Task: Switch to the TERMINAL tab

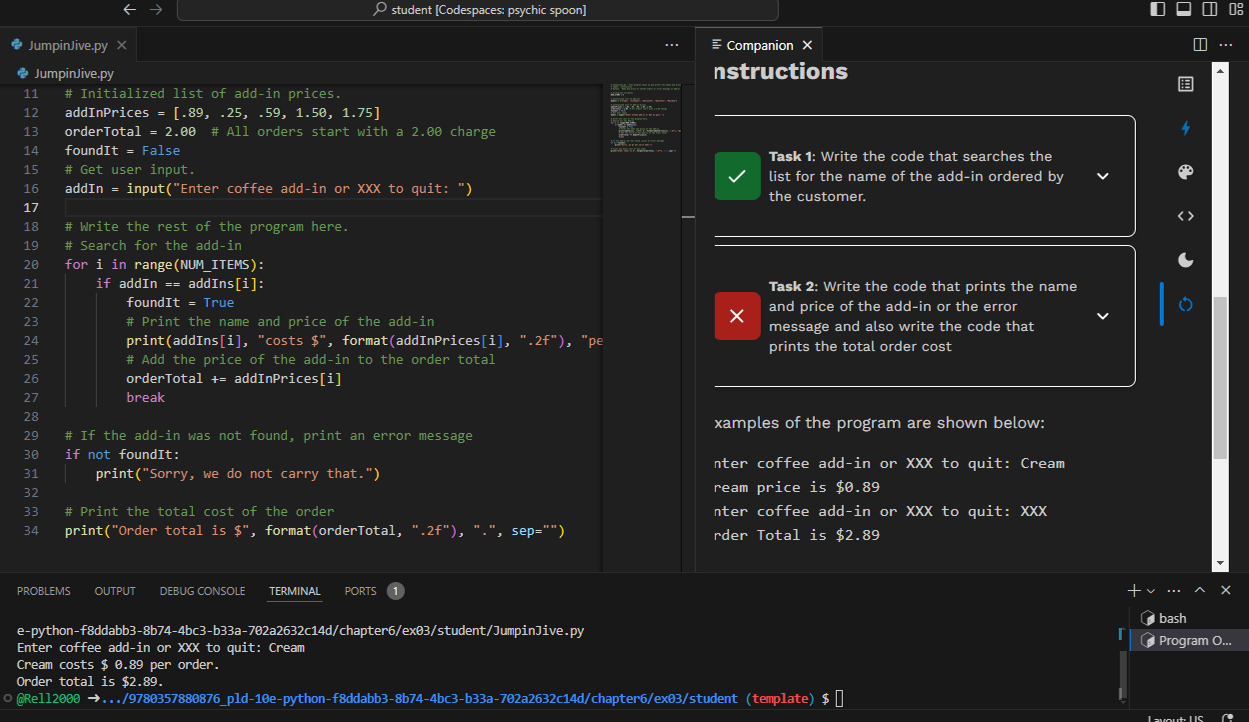Action: pyautogui.click(x=295, y=591)
